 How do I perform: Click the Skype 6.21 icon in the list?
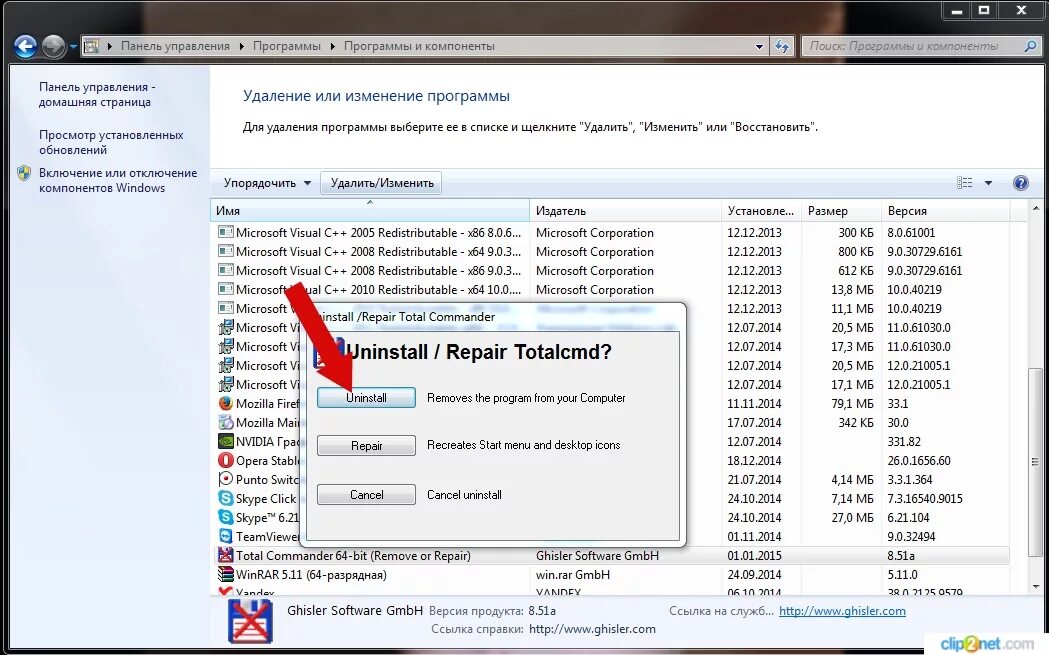coord(225,517)
